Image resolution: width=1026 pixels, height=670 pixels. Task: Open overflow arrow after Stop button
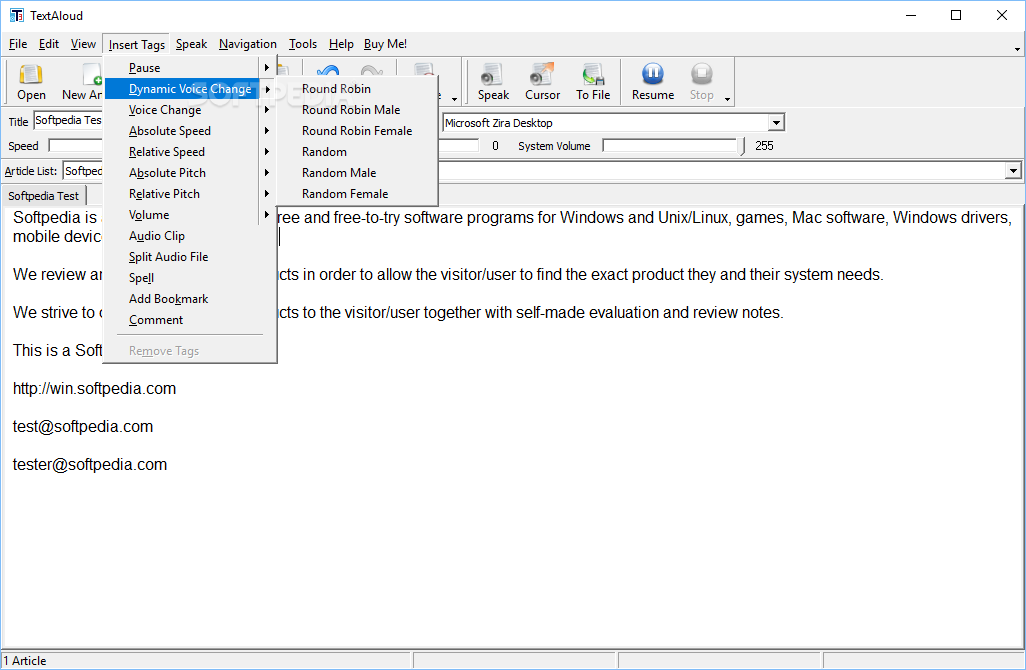click(727, 99)
